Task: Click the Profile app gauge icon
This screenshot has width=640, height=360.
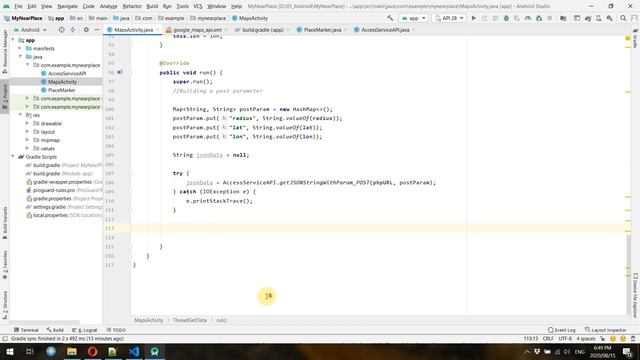Action: (528, 18)
